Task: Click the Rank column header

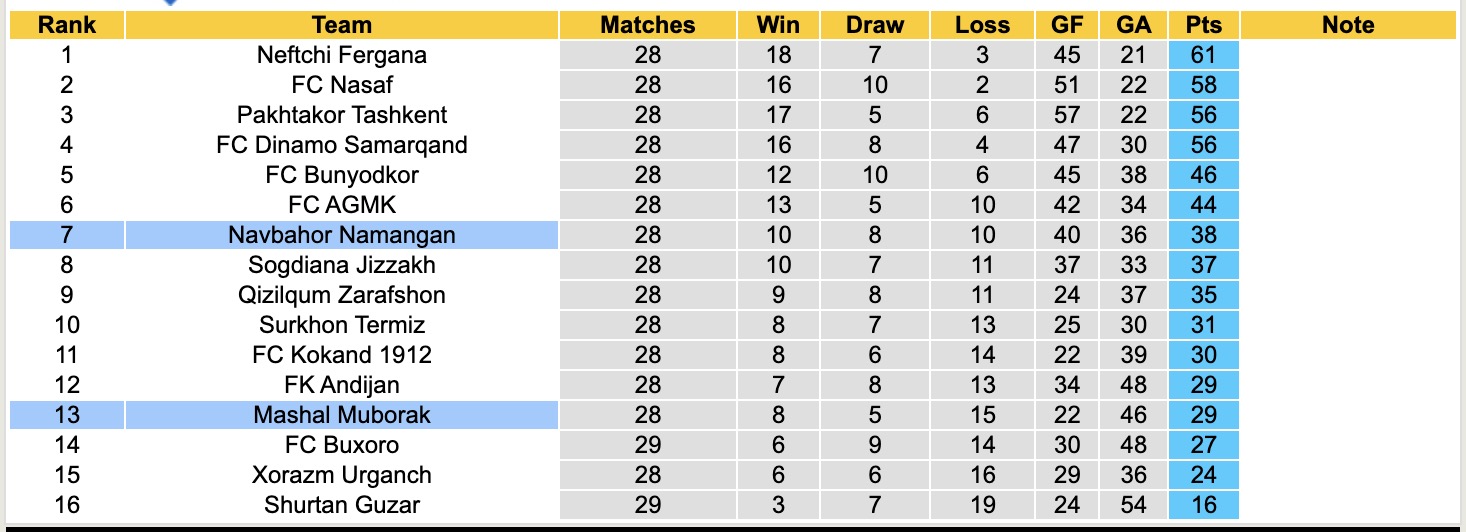Action: click(67, 25)
